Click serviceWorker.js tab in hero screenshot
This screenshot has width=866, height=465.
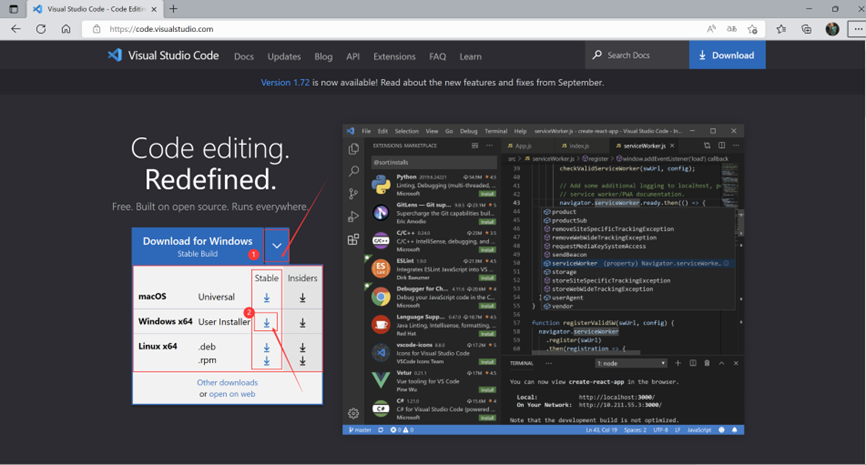pos(644,146)
